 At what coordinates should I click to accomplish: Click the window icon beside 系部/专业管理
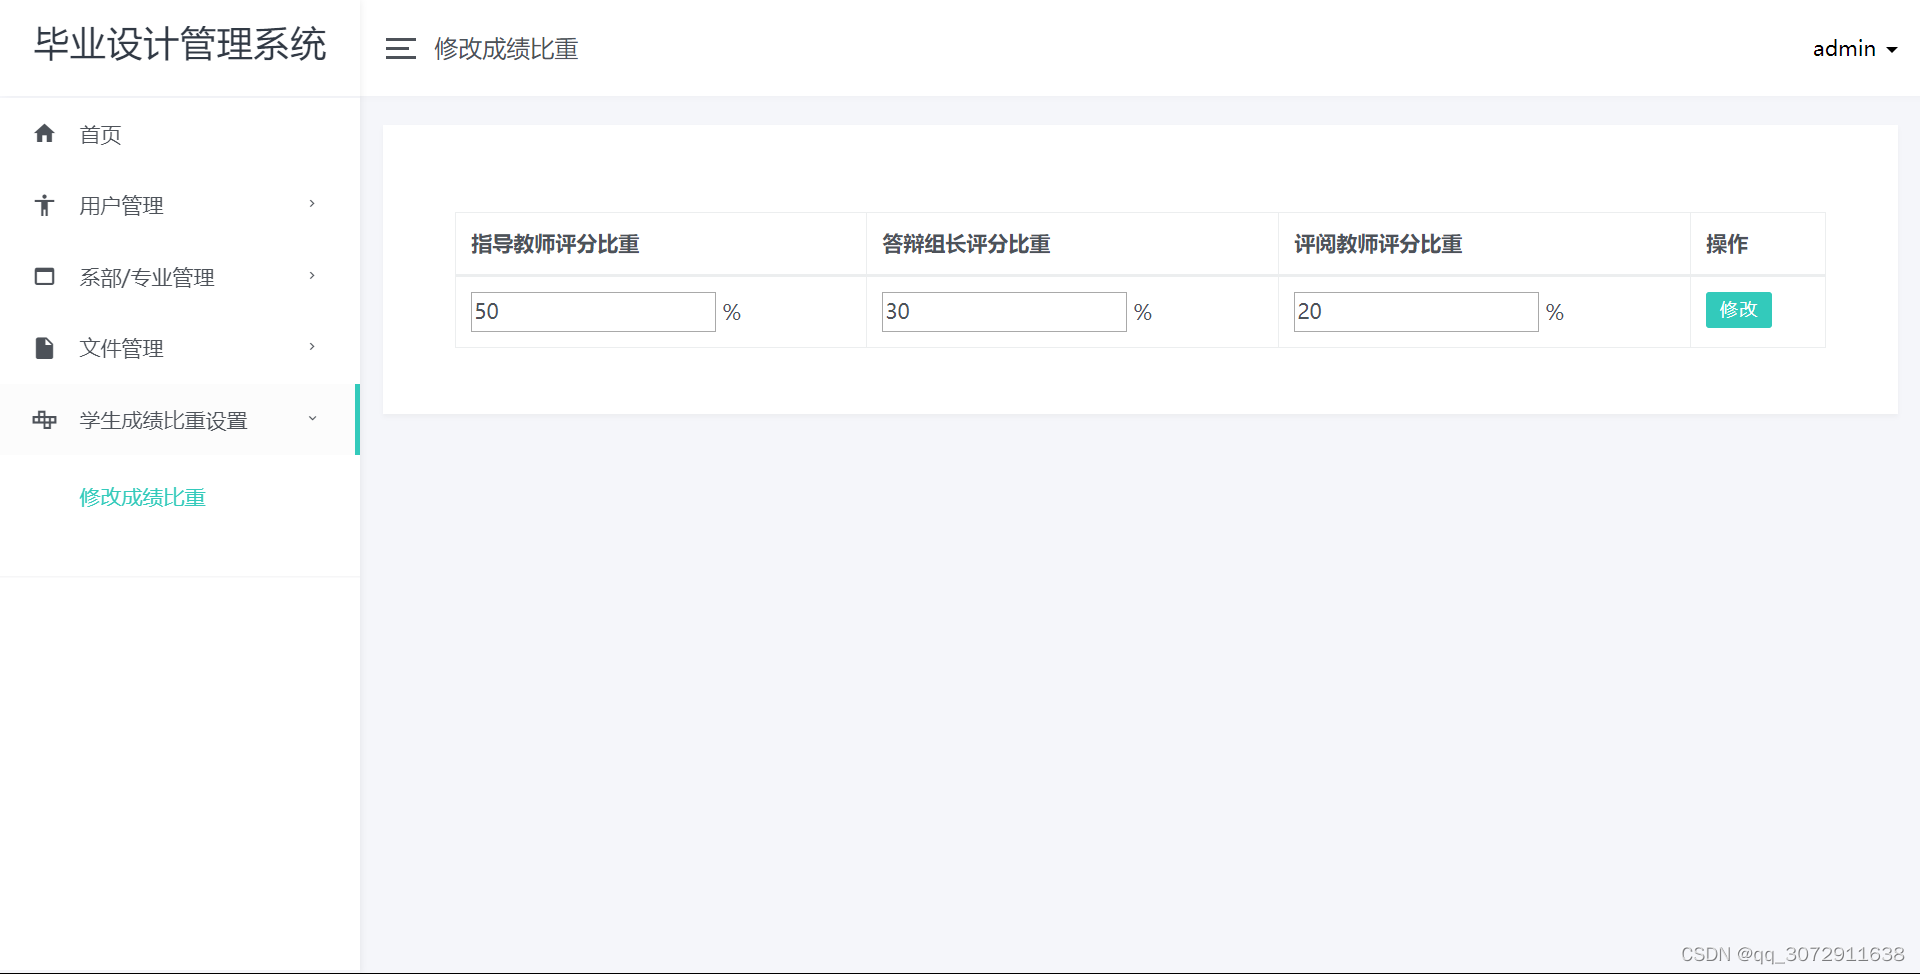44,276
